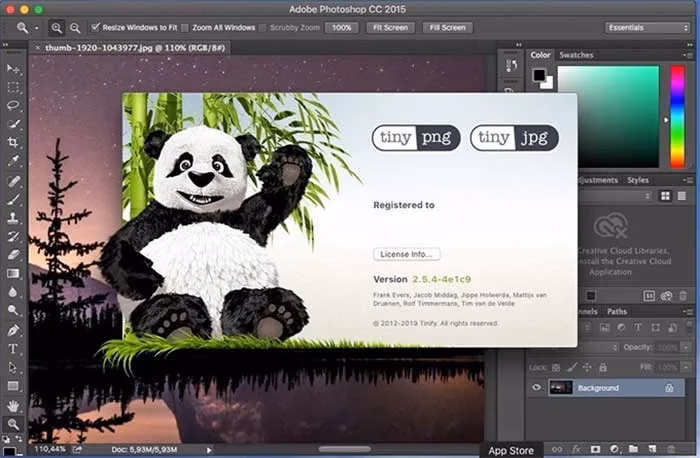Click the Create new layer icon
The image size is (700, 458).
[652, 449]
